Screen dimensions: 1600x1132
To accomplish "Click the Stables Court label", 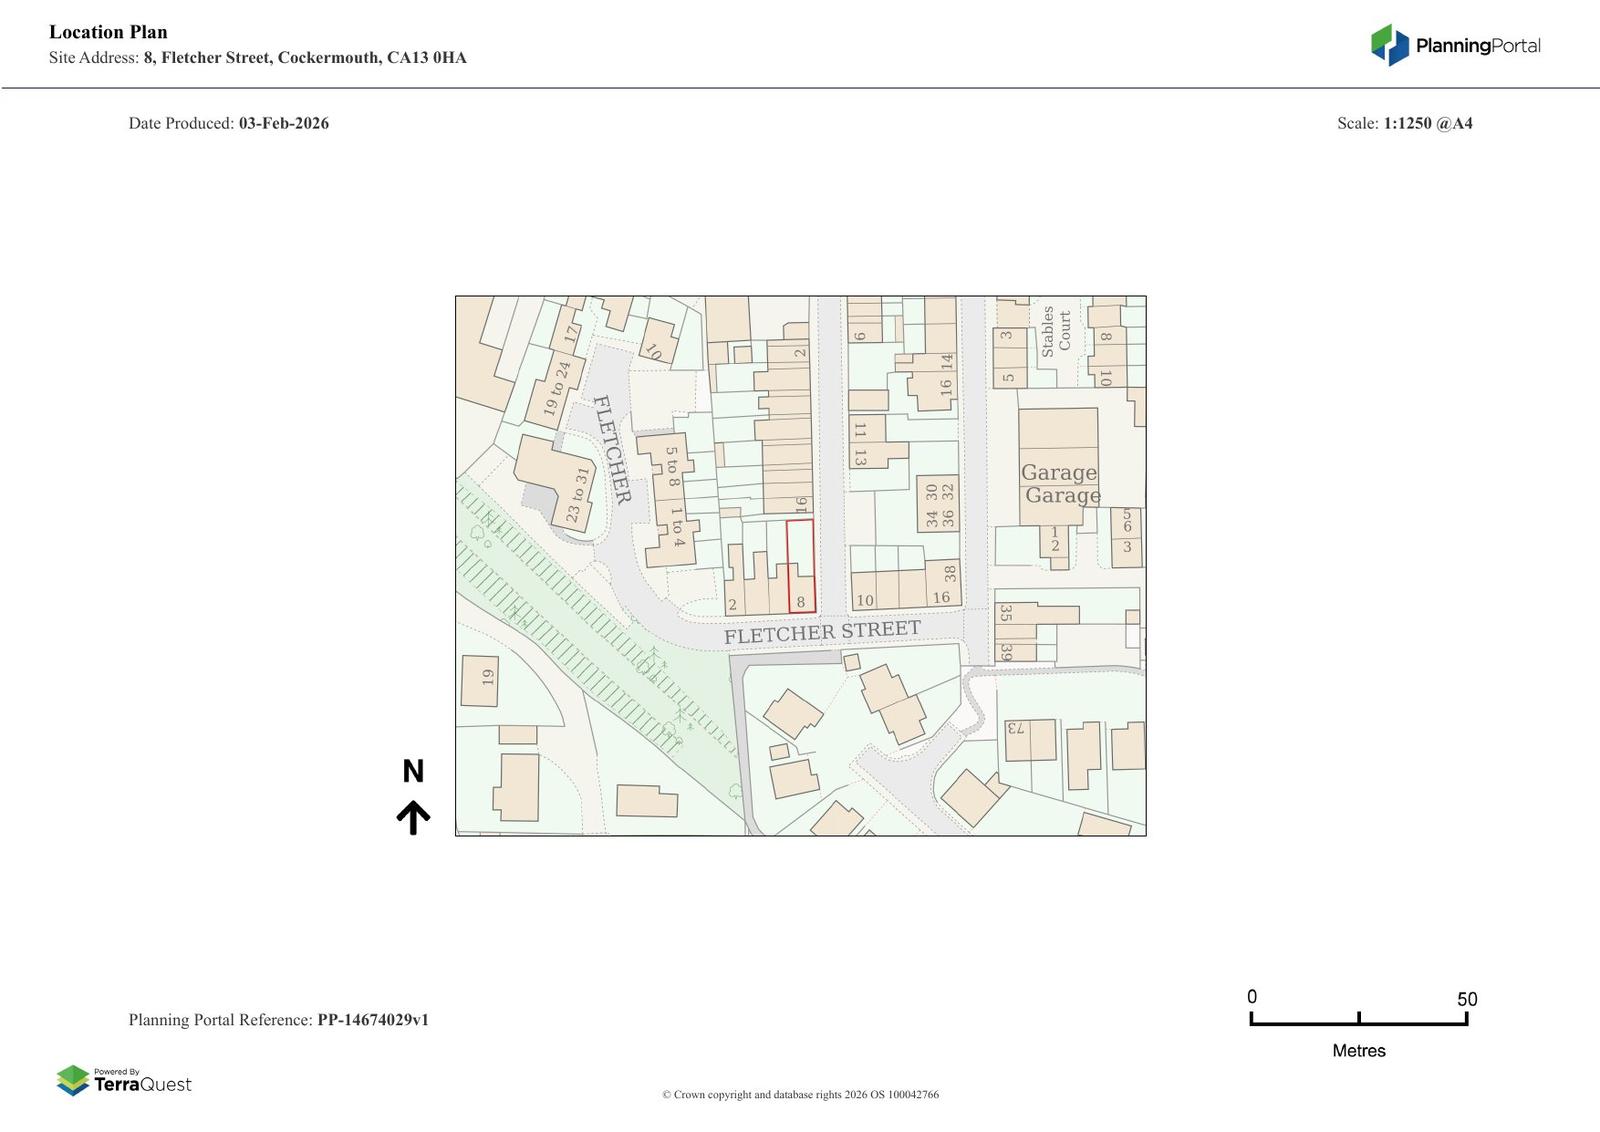I will tap(1056, 331).
